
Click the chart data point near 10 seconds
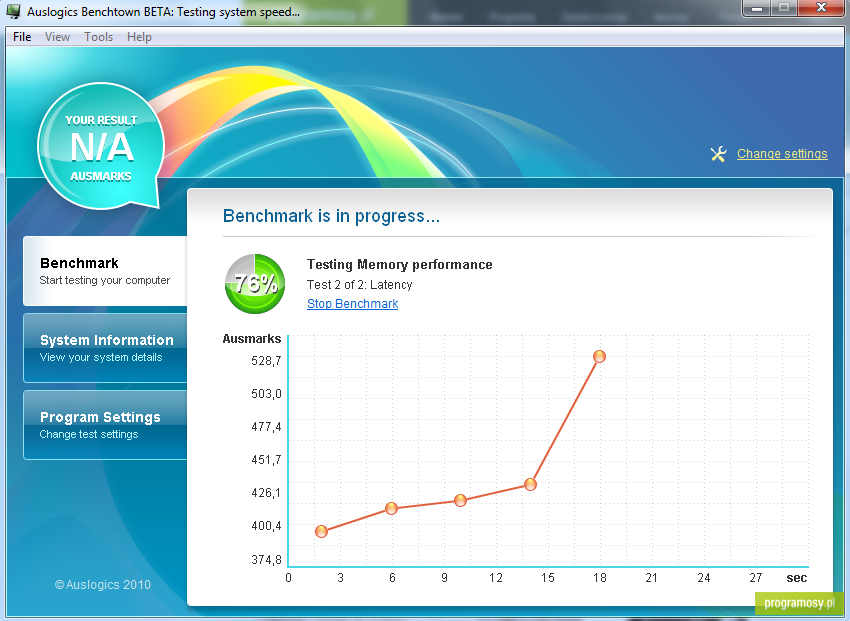tap(460, 500)
